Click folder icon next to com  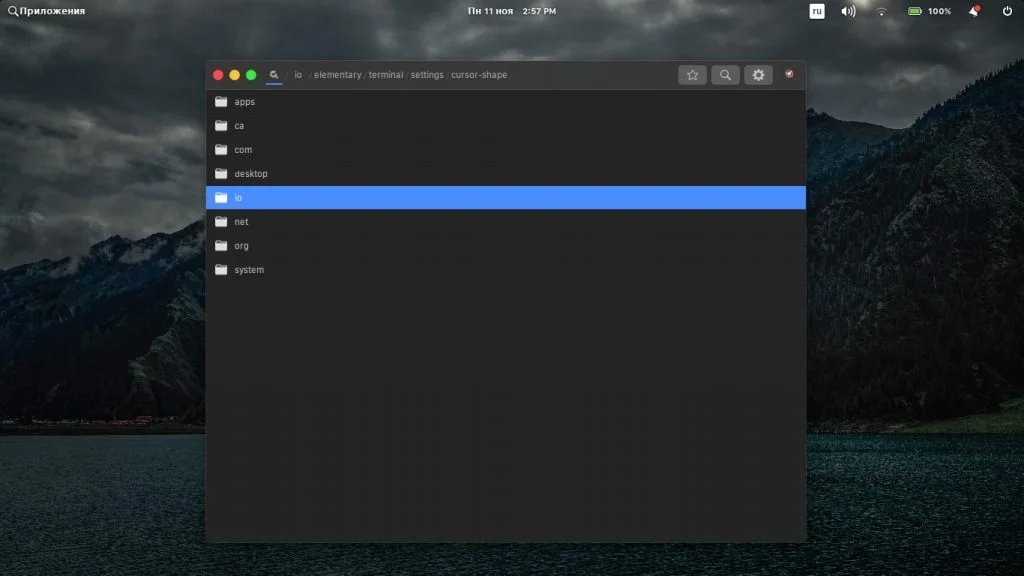click(x=221, y=150)
